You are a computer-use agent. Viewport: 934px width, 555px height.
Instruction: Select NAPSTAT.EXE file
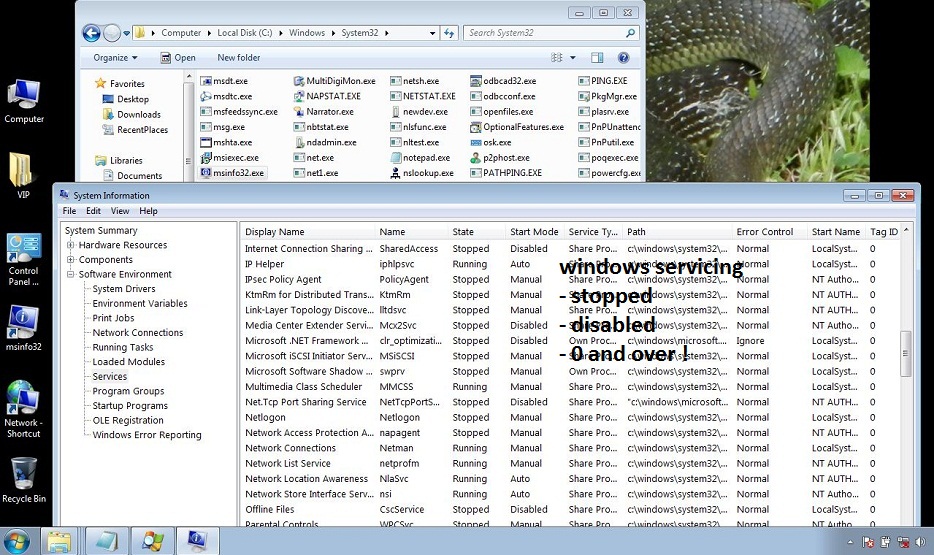(x=328, y=96)
